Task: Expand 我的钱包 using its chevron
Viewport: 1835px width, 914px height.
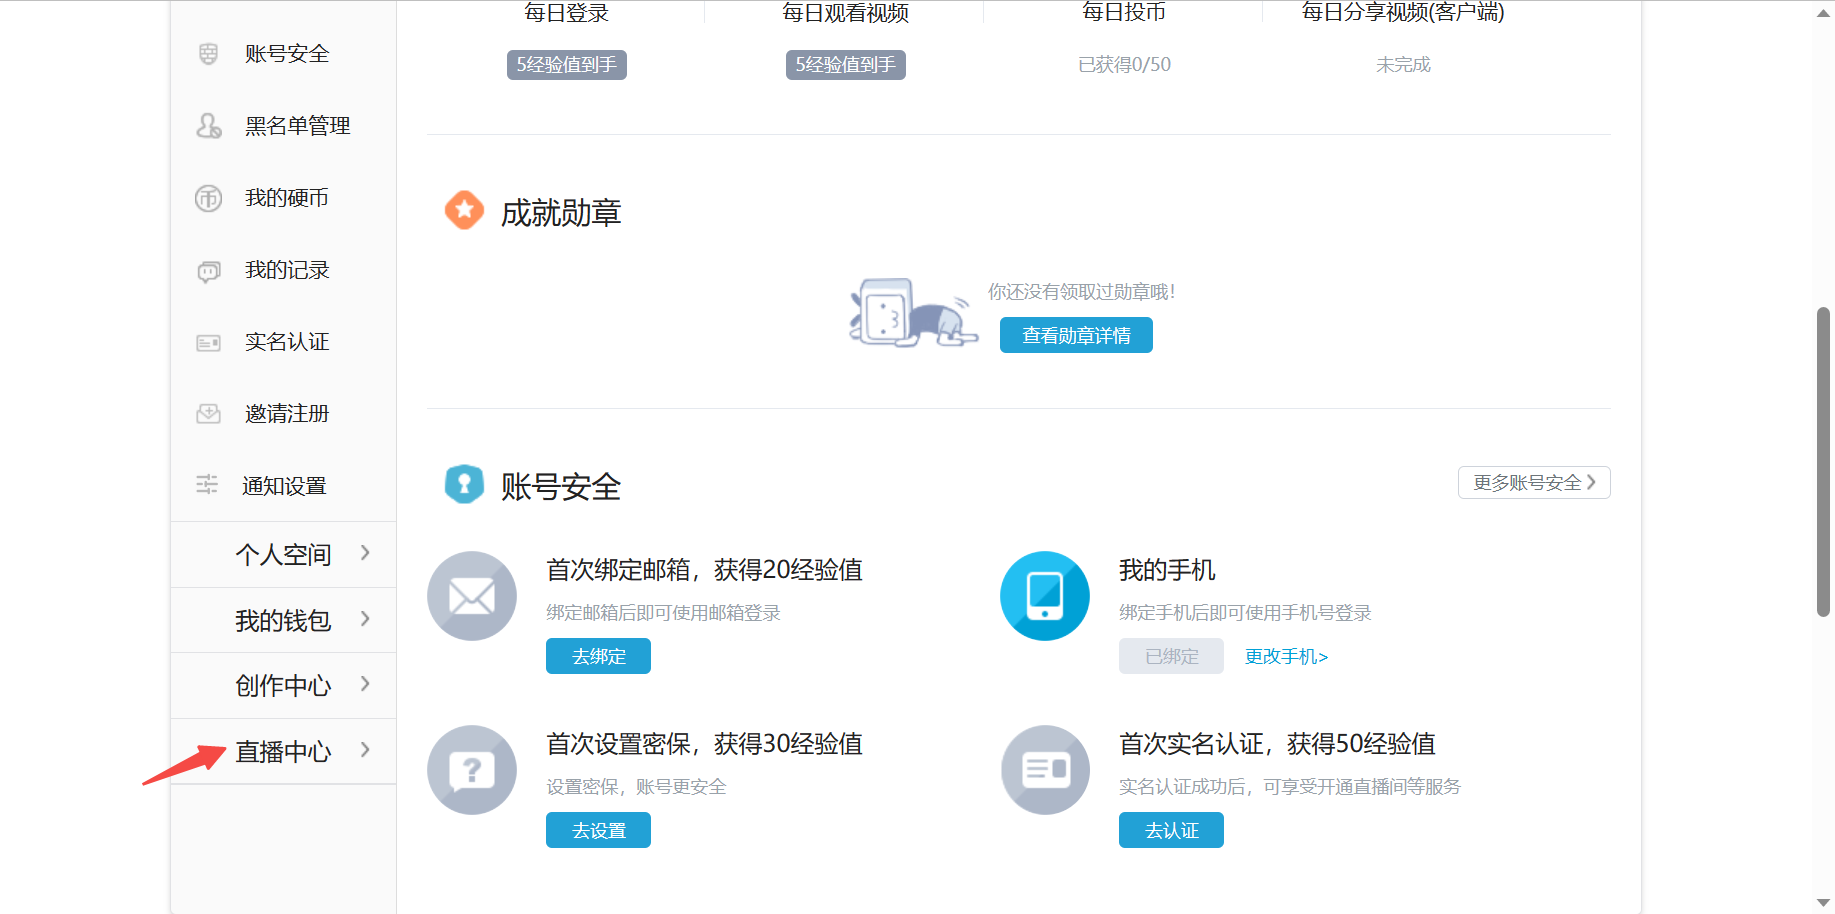Action: point(365,620)
